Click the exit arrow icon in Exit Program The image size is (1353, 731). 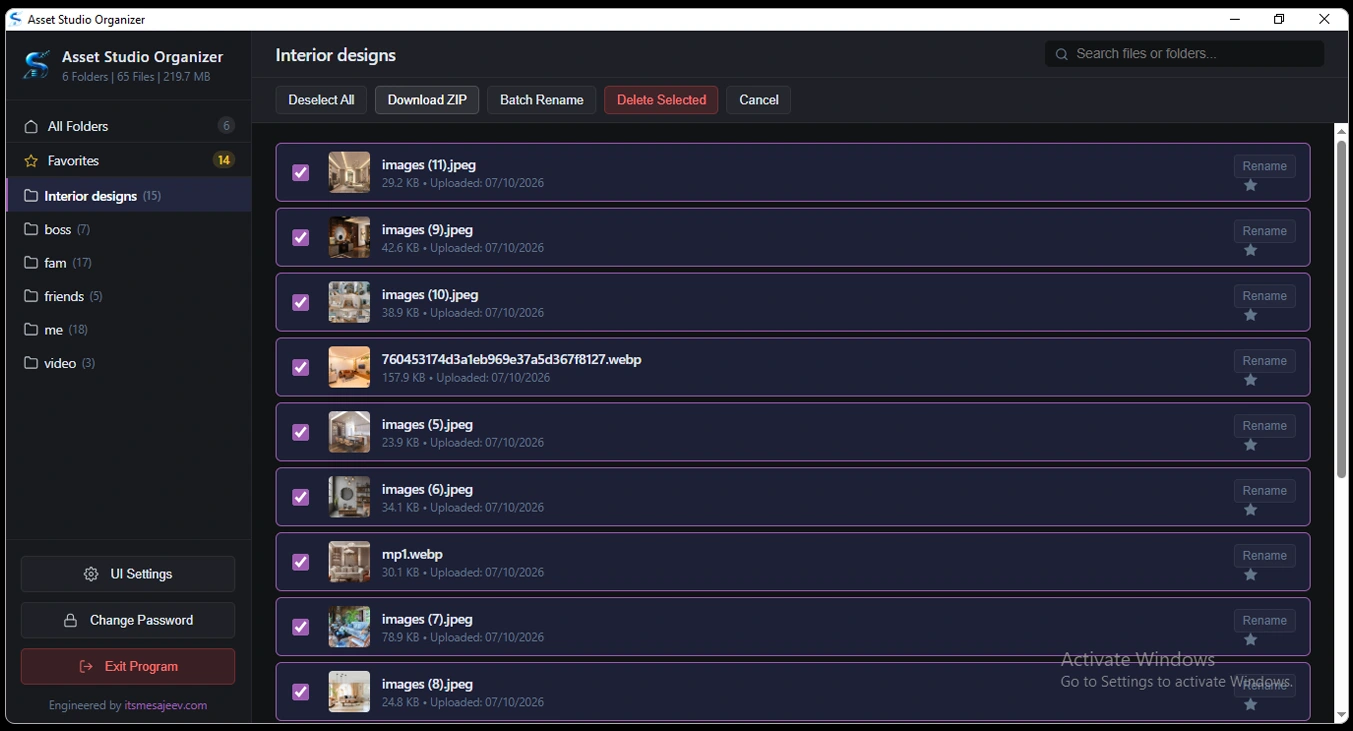[x=86, y=667]
